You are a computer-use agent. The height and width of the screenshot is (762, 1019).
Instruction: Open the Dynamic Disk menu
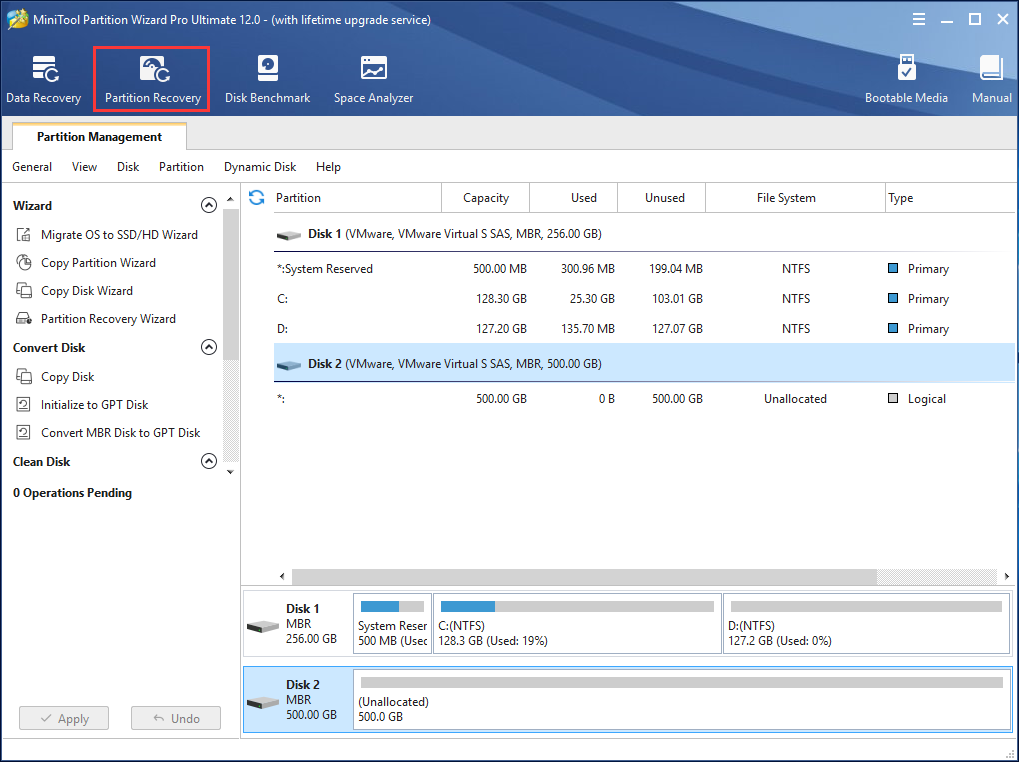click(260, 167)
